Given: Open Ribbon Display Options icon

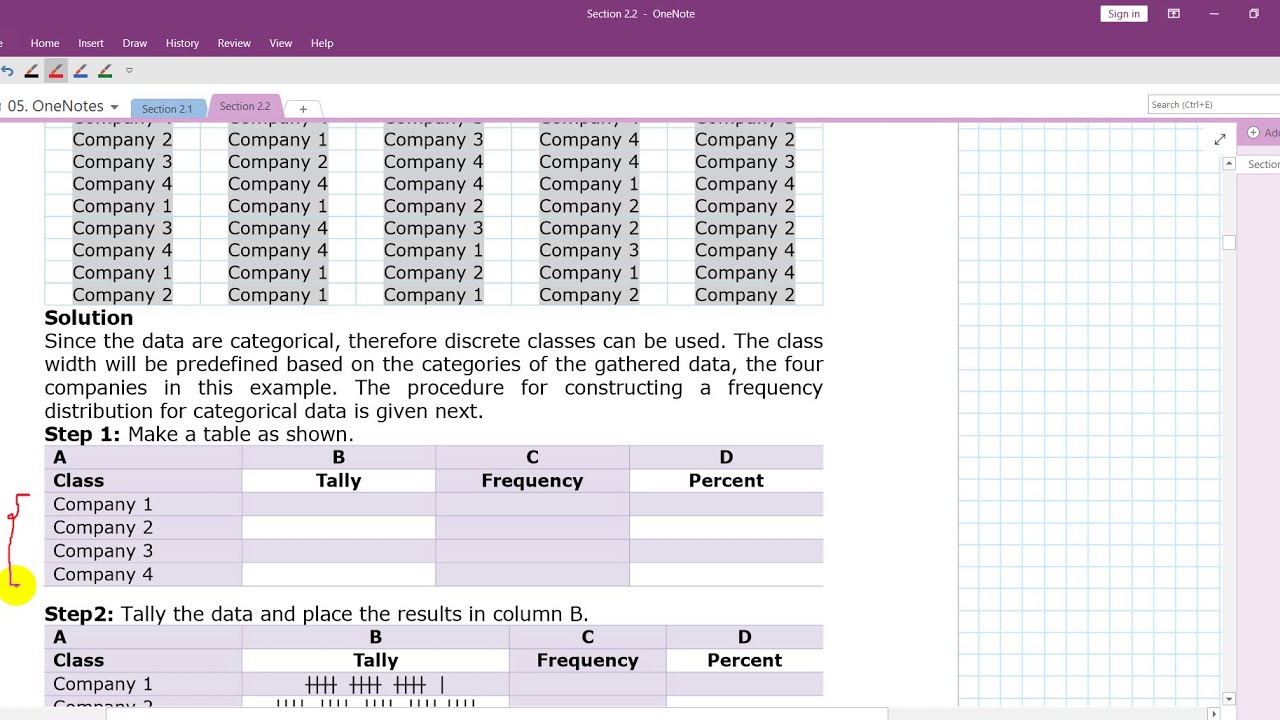Looking at the screenshot, I should point(1174,14).
